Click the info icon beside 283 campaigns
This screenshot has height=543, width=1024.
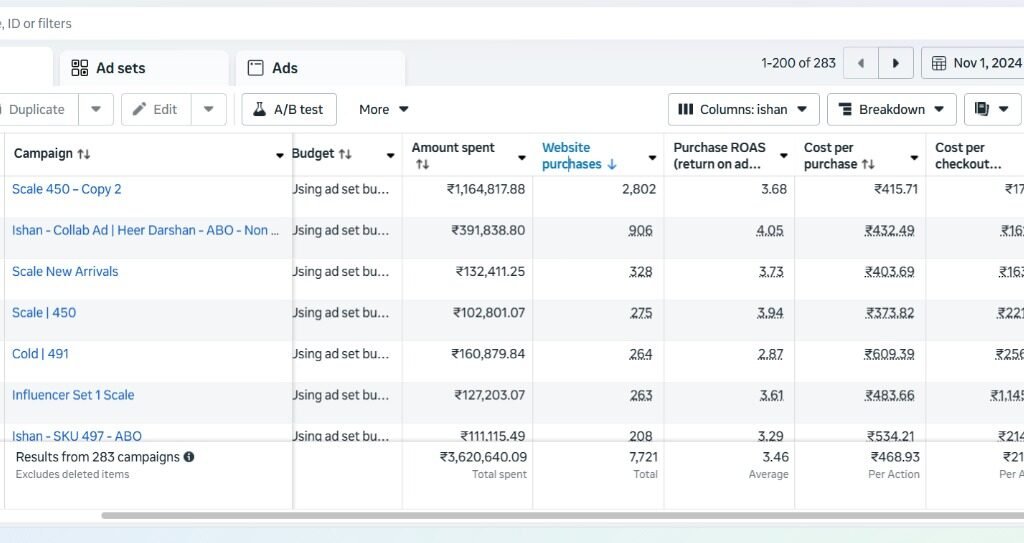(189, 457)
